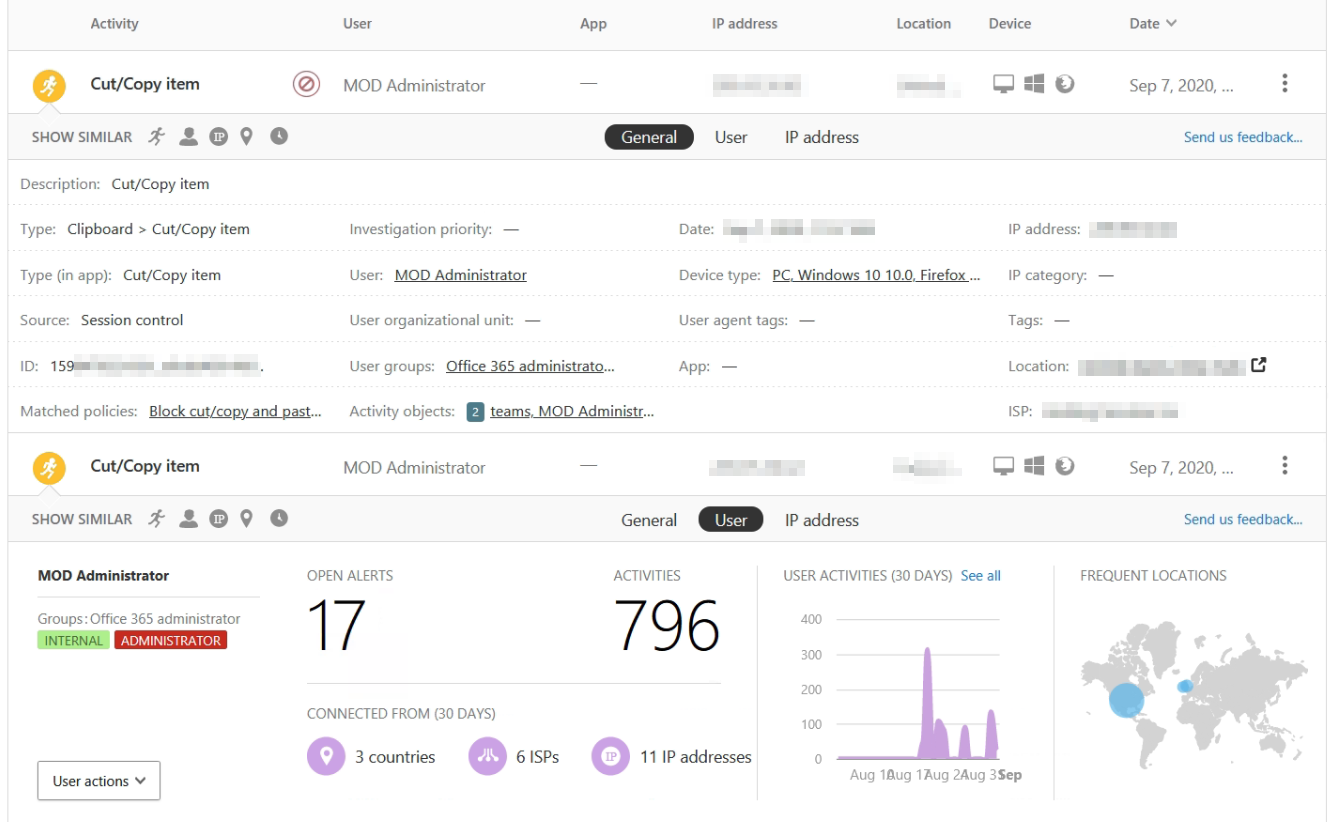Click the Activity column header
The height and width of the screenshot is (822, 1332).
115,24
